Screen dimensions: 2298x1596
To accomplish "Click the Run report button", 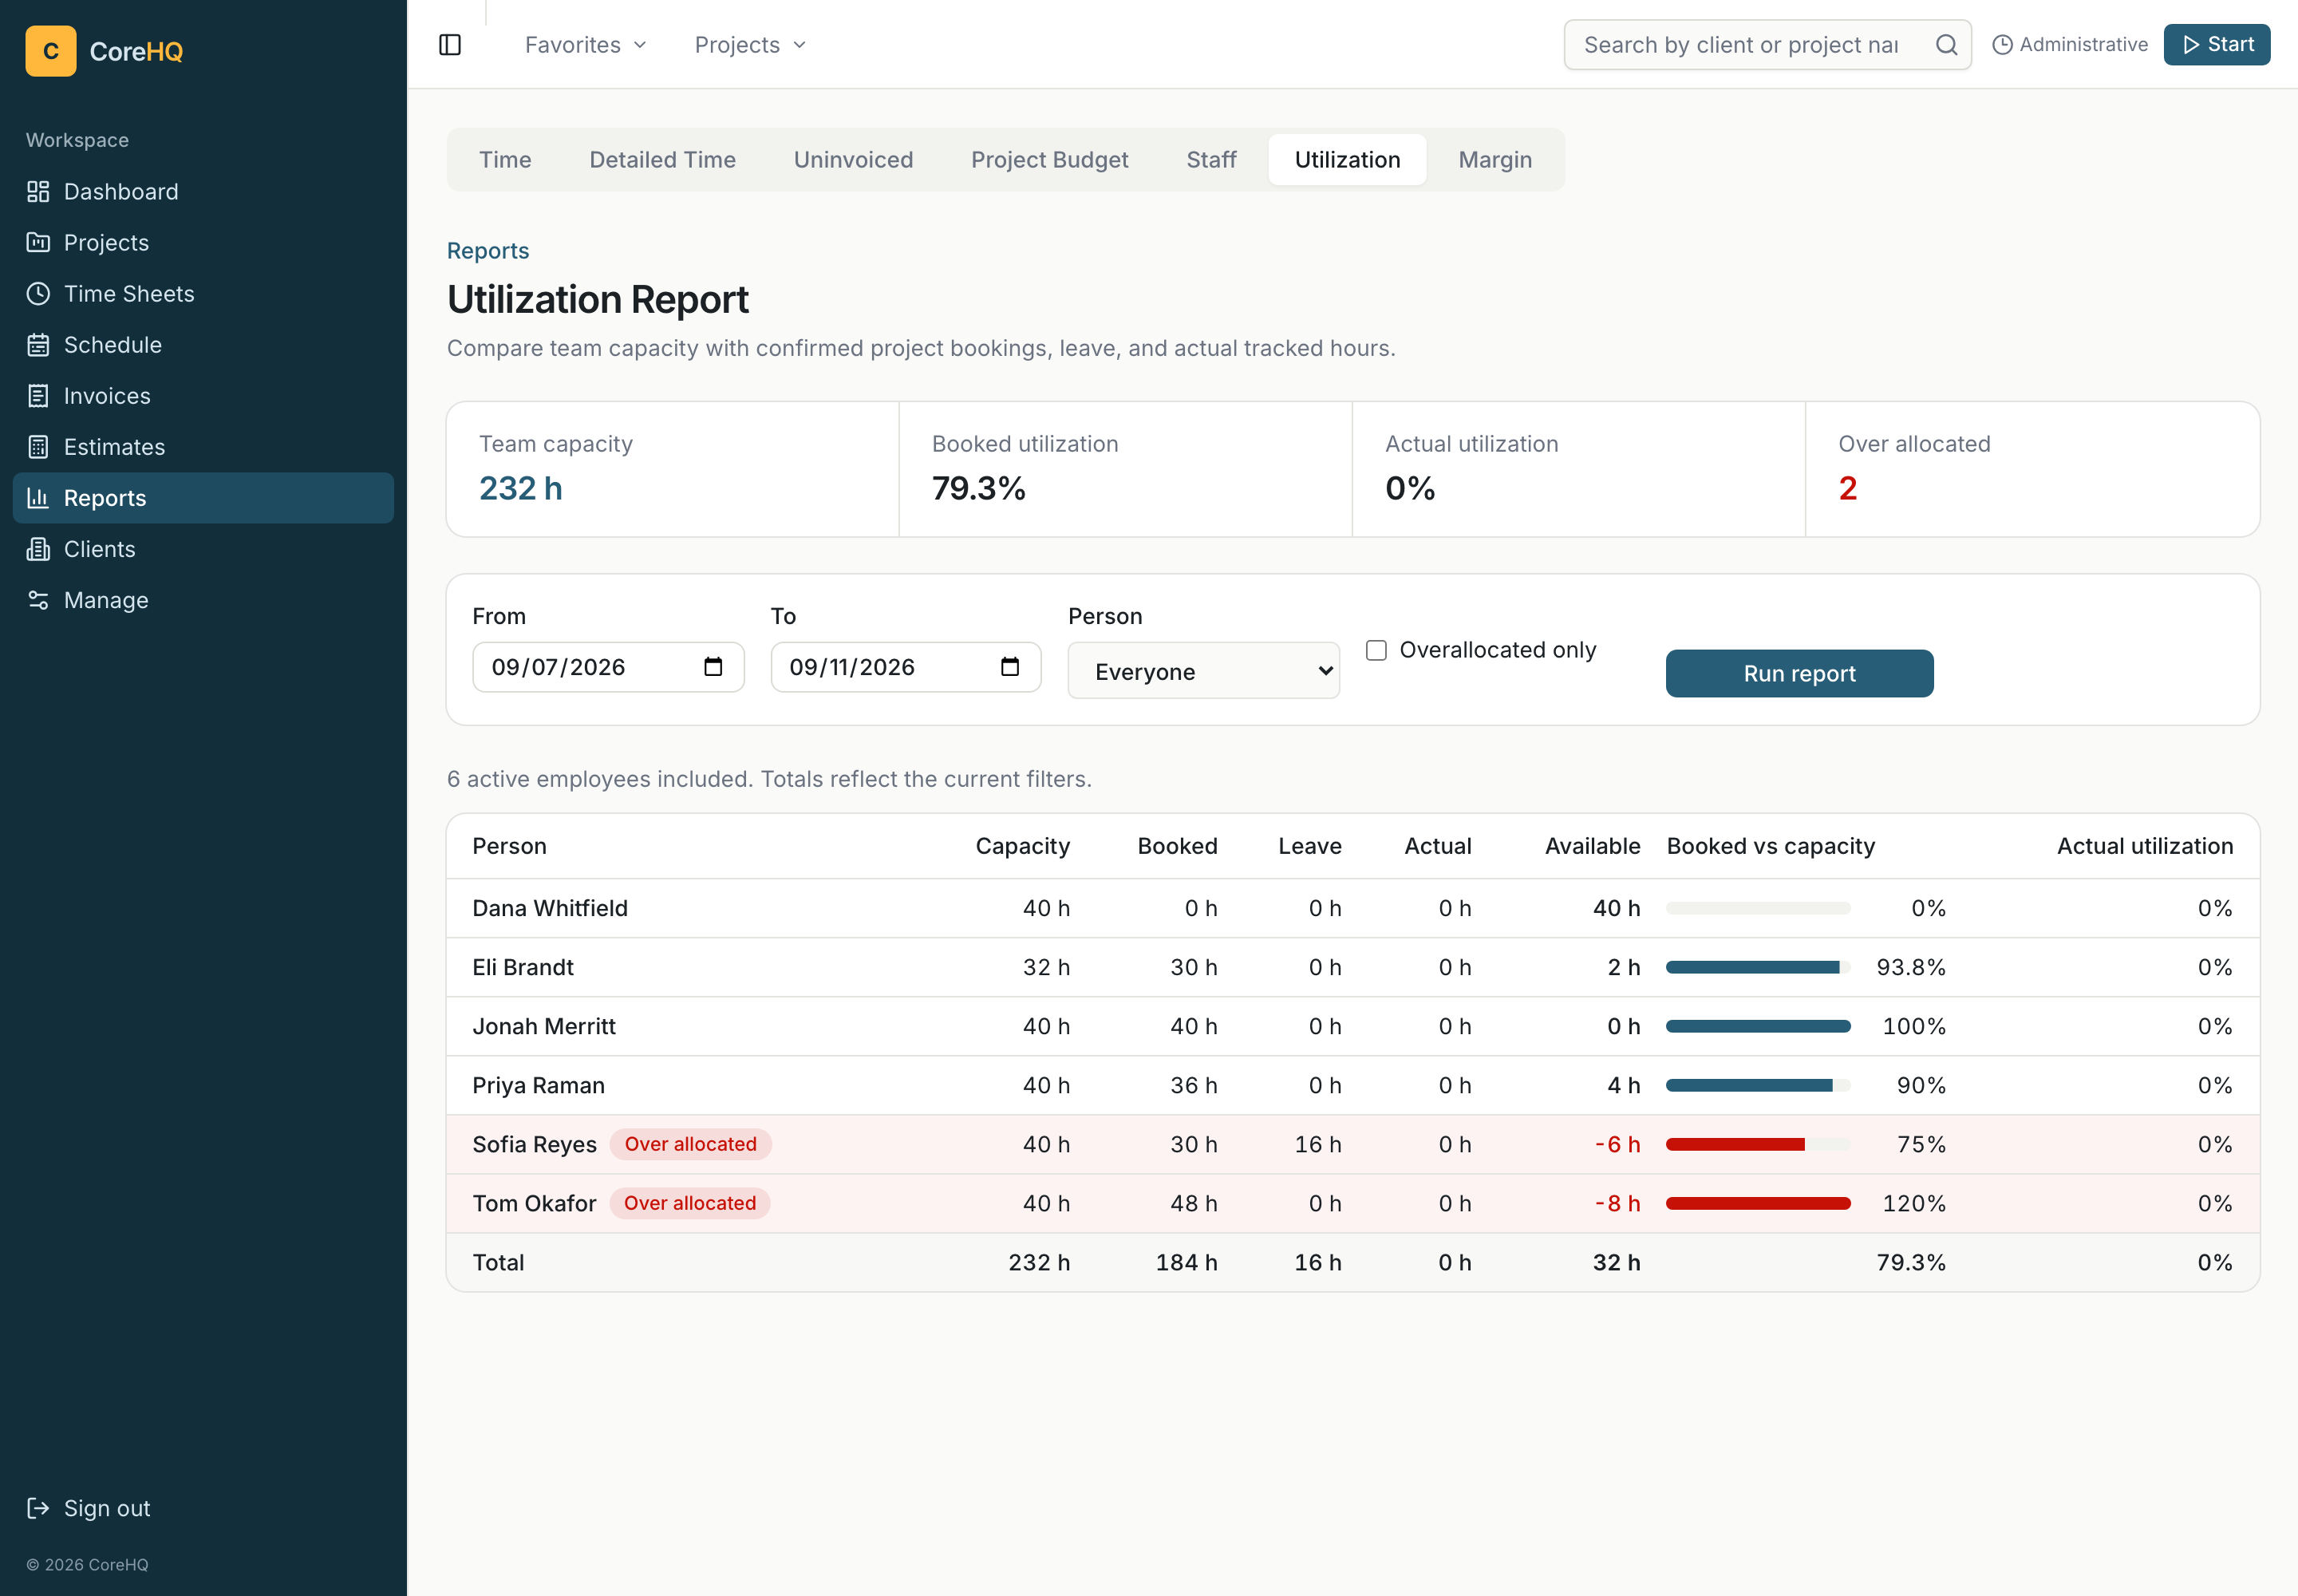I will pyautogui.click(x=1799, y=673).
